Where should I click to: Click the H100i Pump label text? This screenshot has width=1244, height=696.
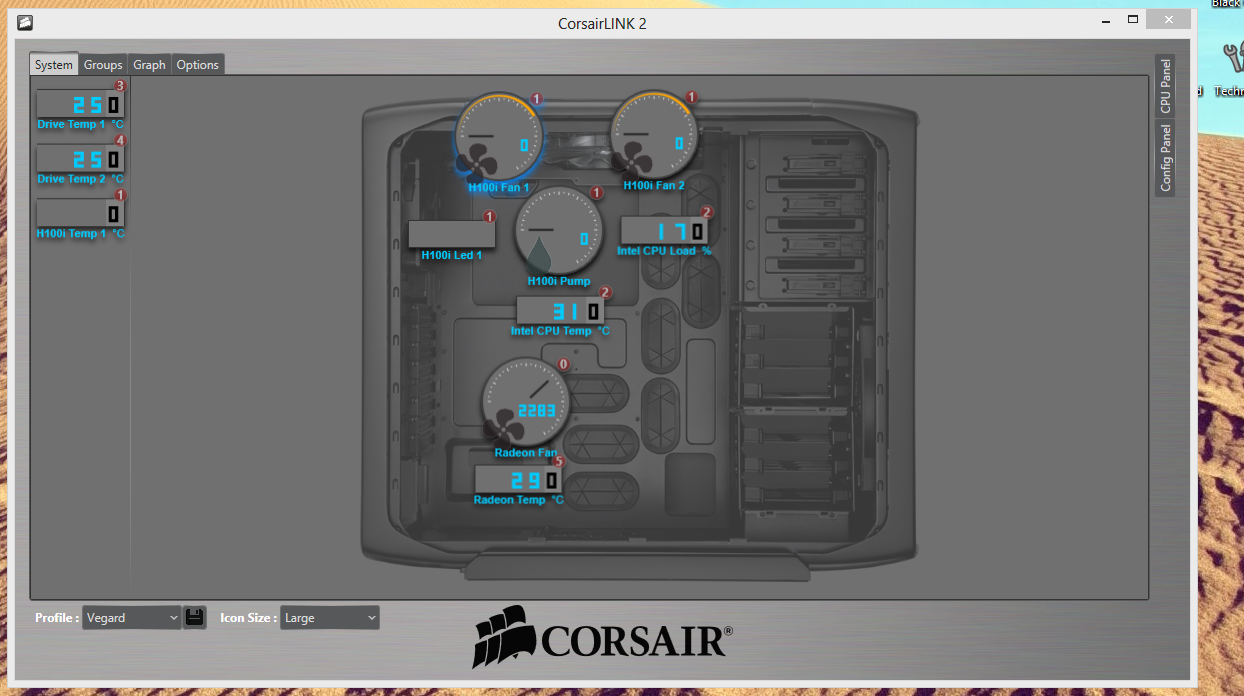(x=559, y=282)
